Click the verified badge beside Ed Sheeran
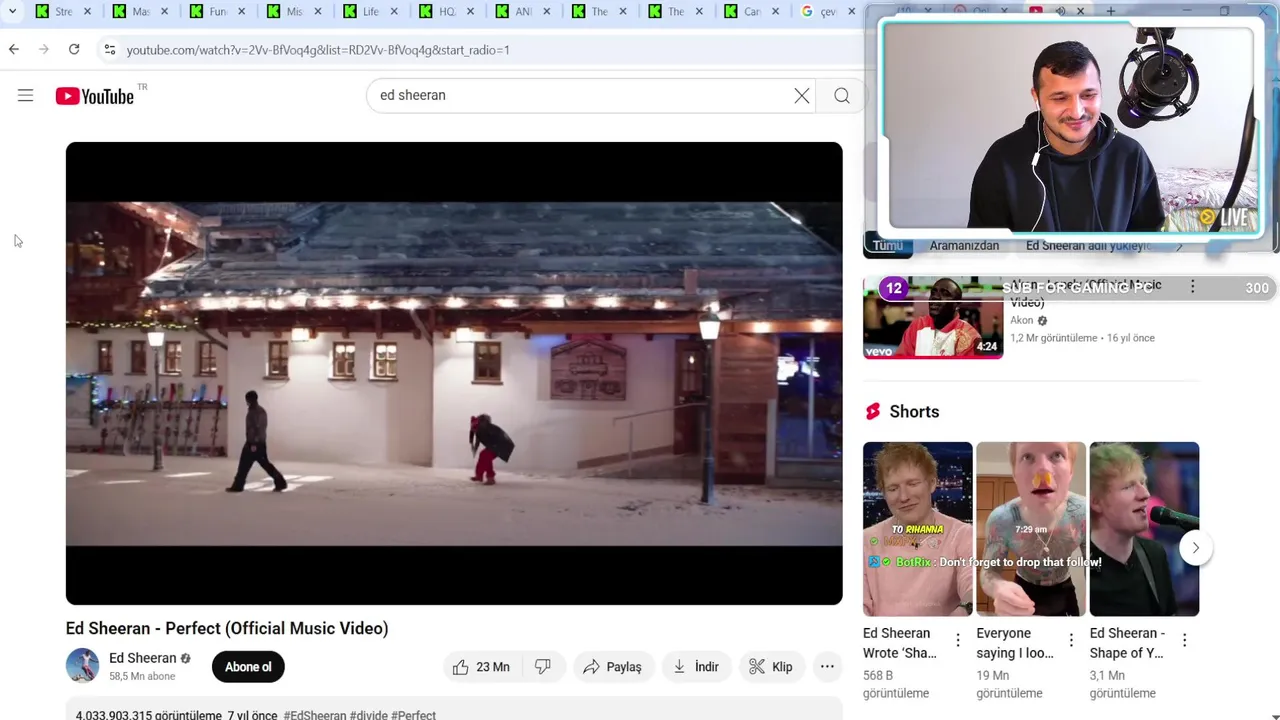This screenshot has height=720, width=1280. point(185,659)
